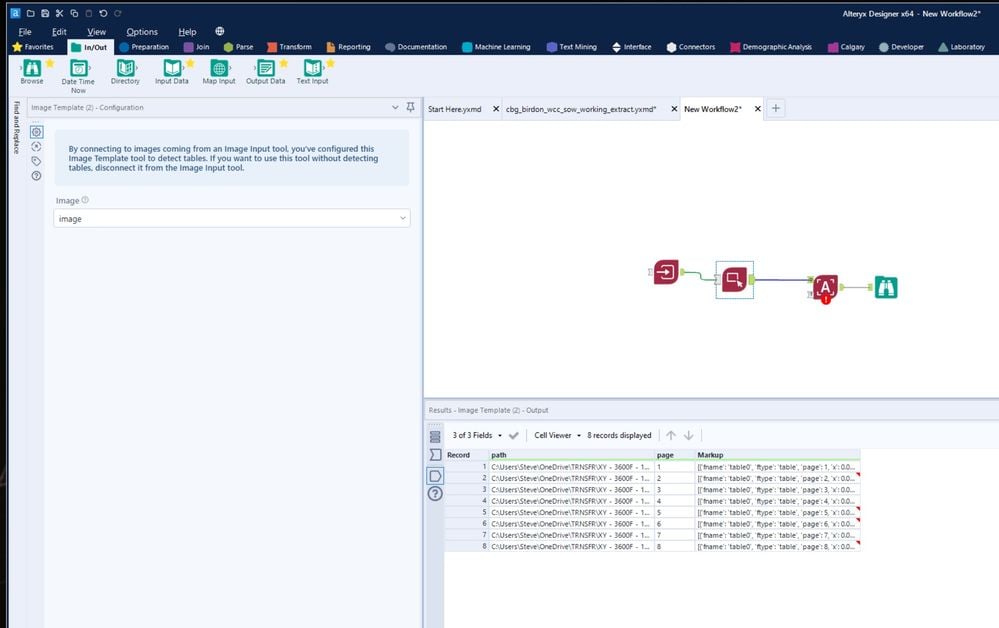
Task: Open the configuration gear tab
Action: click(x=37, y=132)
